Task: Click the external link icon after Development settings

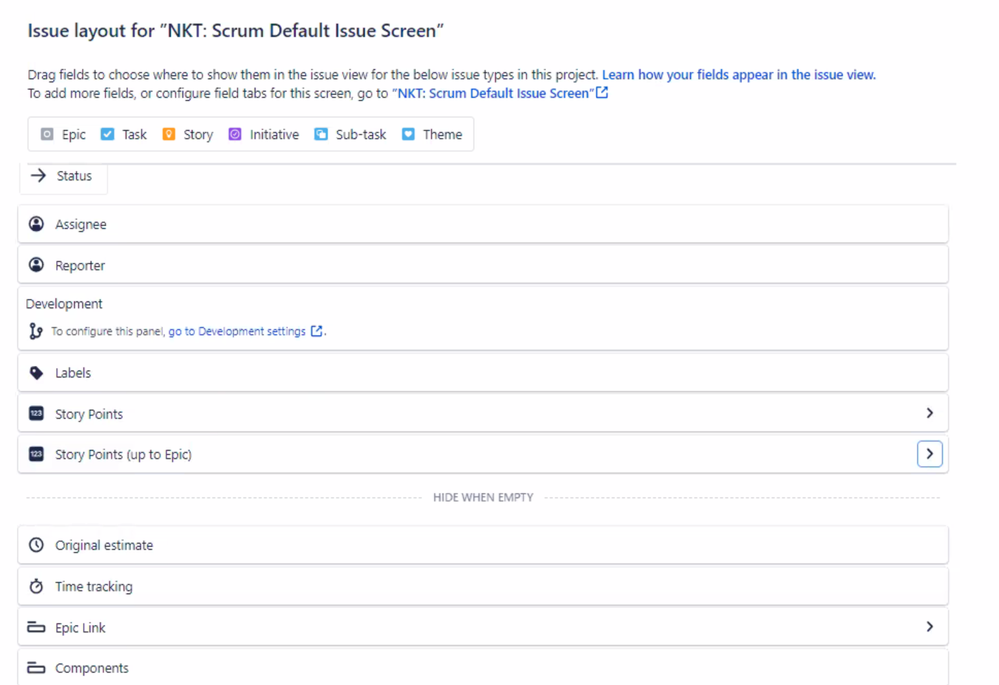Action: click(x=317, y=331)
